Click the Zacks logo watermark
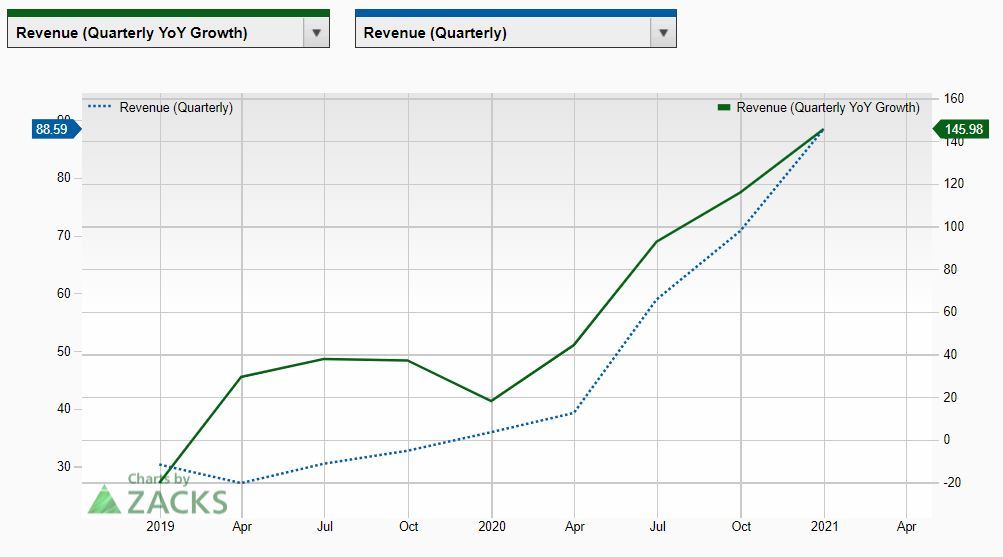This screenshot has width=1003, height=557. click(158, 495)
